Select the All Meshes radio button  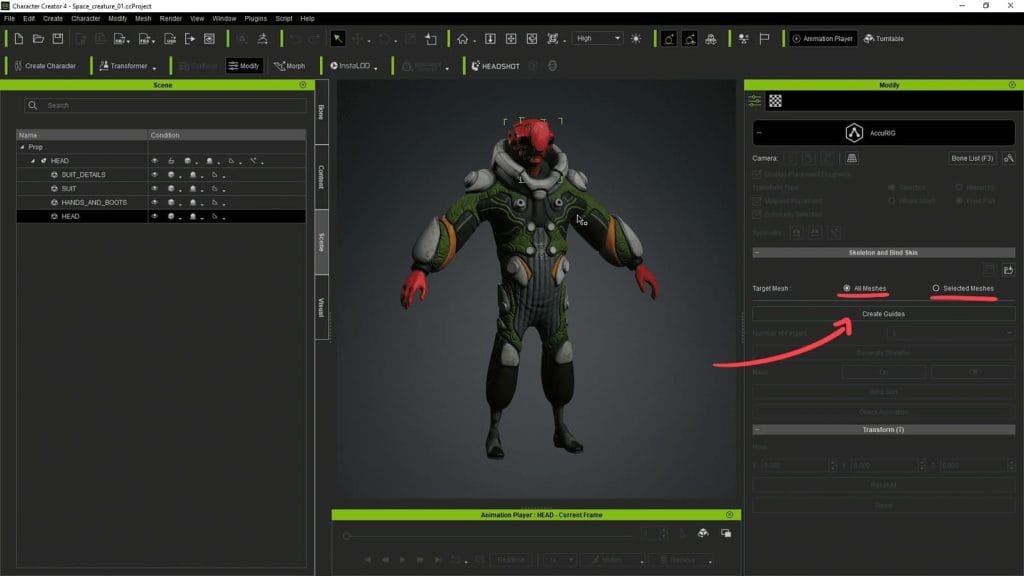[847, 288]
